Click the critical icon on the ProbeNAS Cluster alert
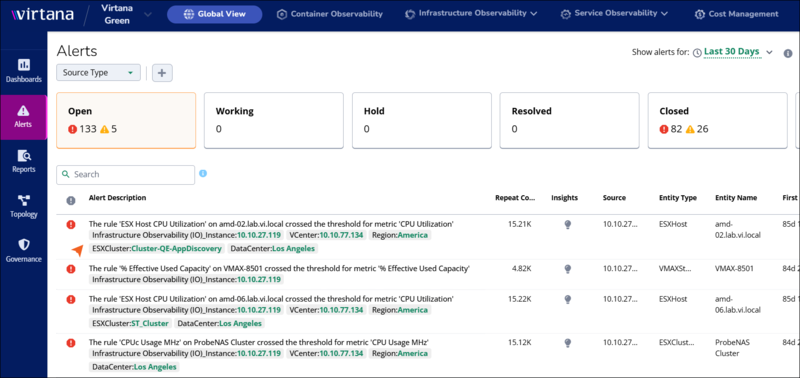 tap(71, 343)
